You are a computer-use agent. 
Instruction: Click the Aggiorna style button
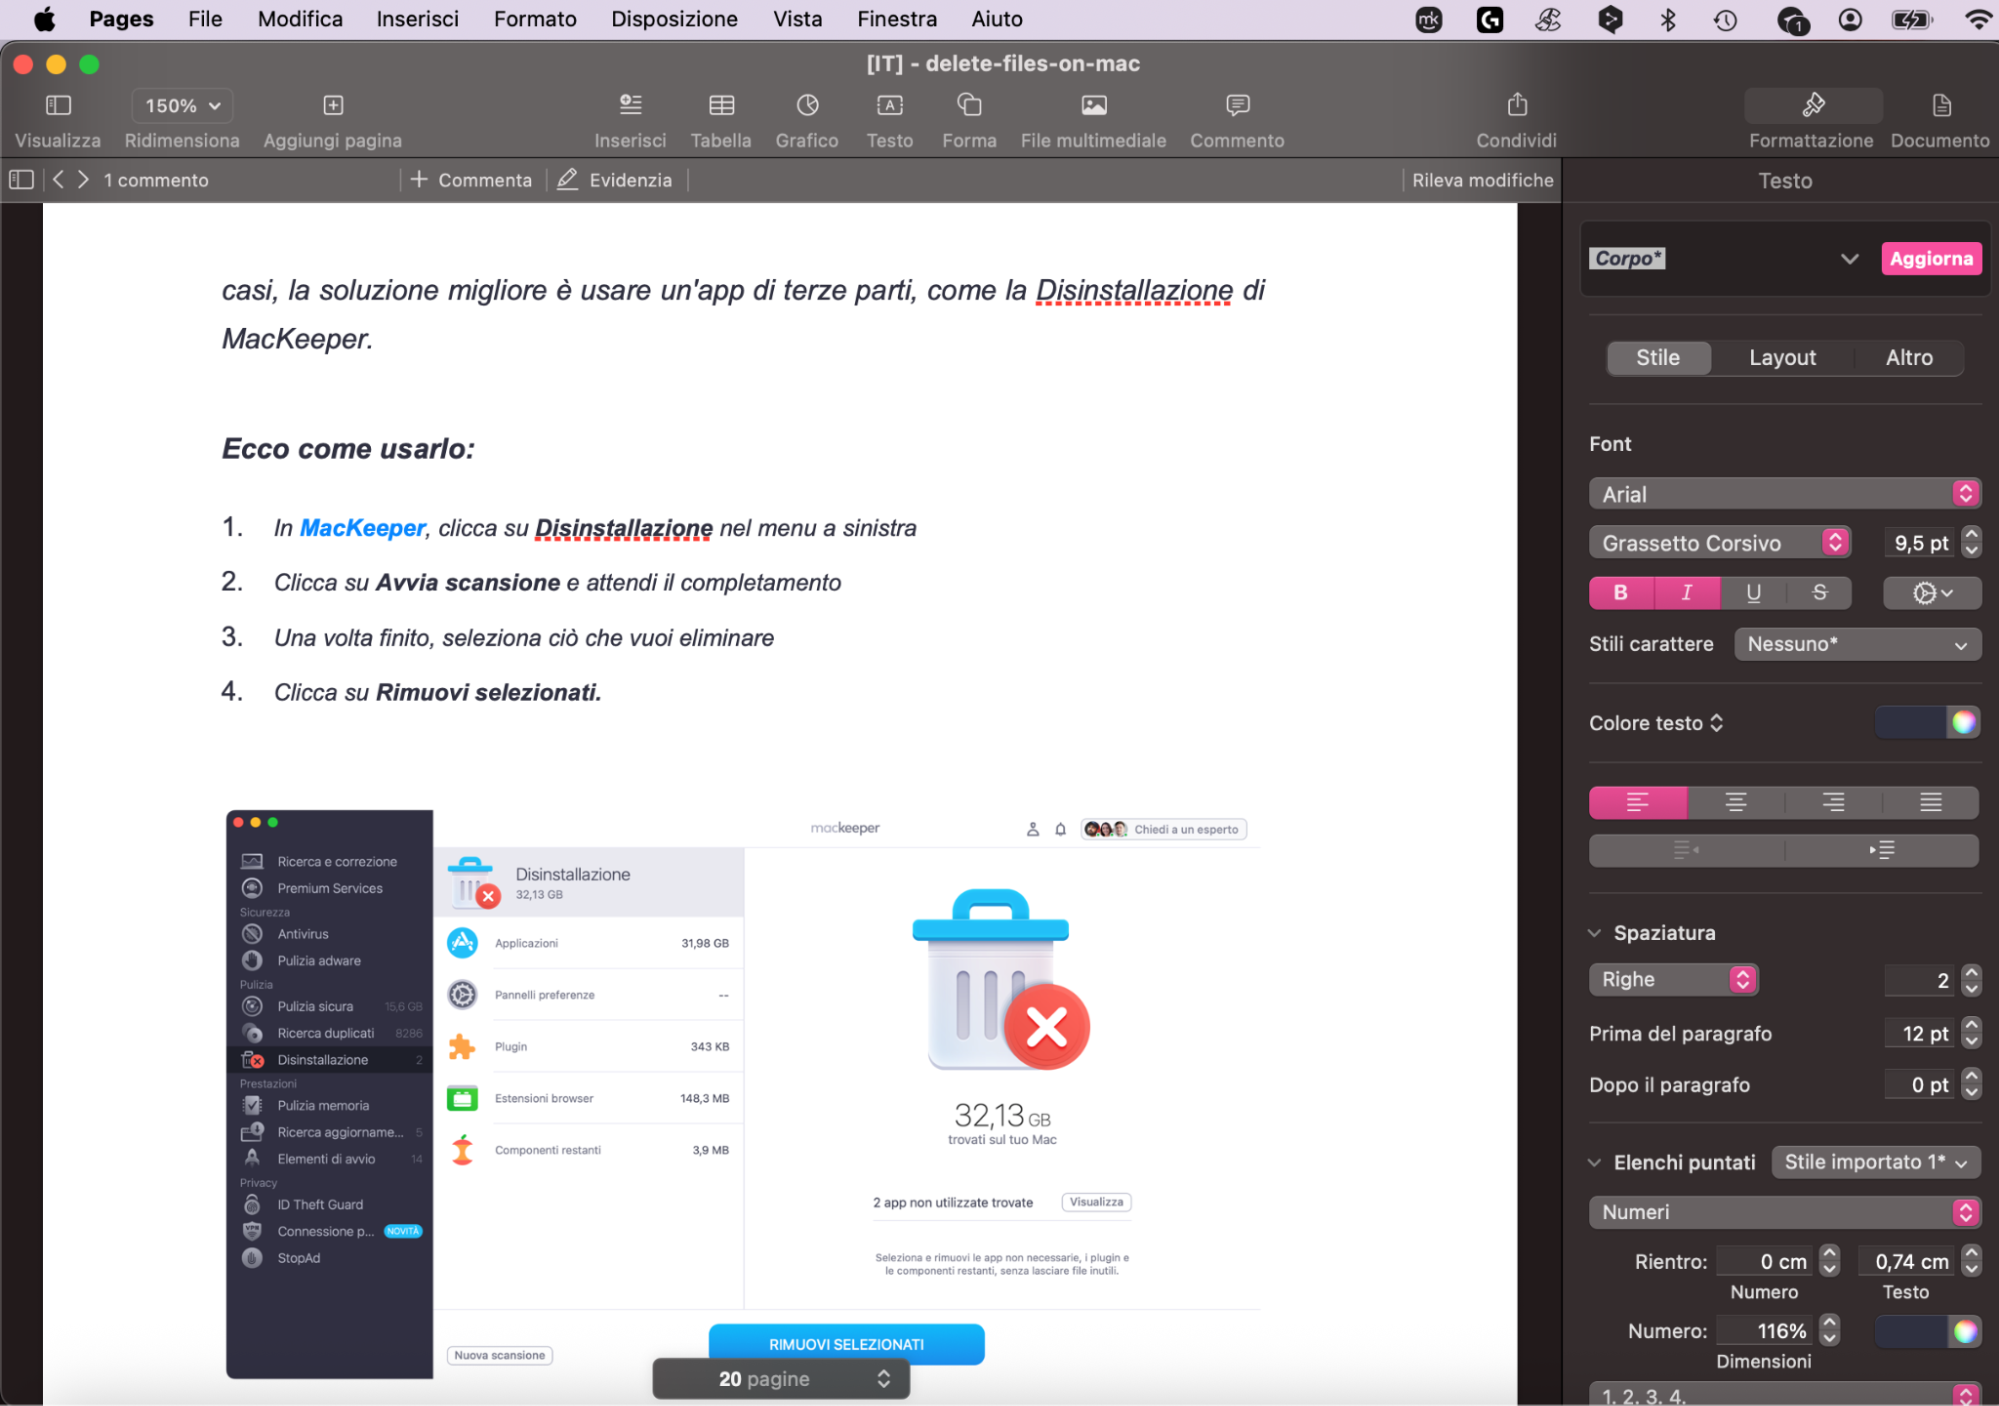pos(1931,259)
